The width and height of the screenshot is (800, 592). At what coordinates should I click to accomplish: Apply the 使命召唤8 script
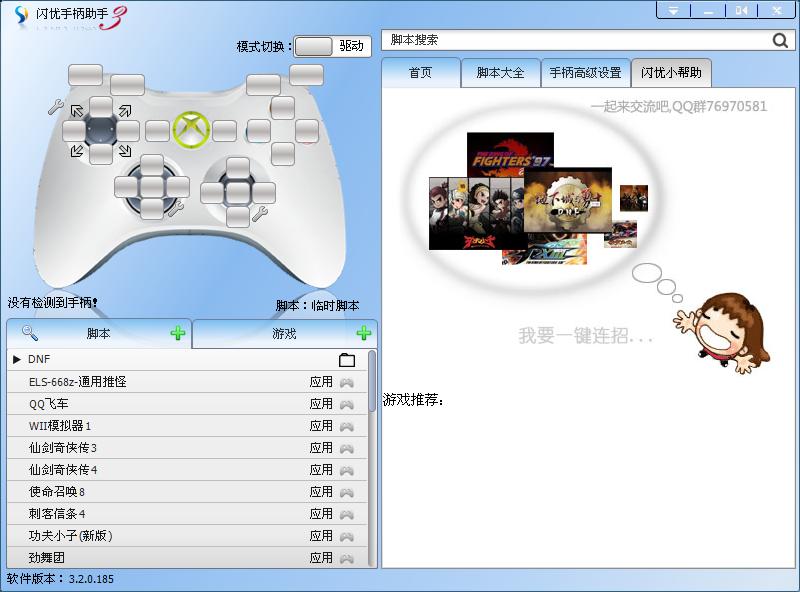[321, 491]
